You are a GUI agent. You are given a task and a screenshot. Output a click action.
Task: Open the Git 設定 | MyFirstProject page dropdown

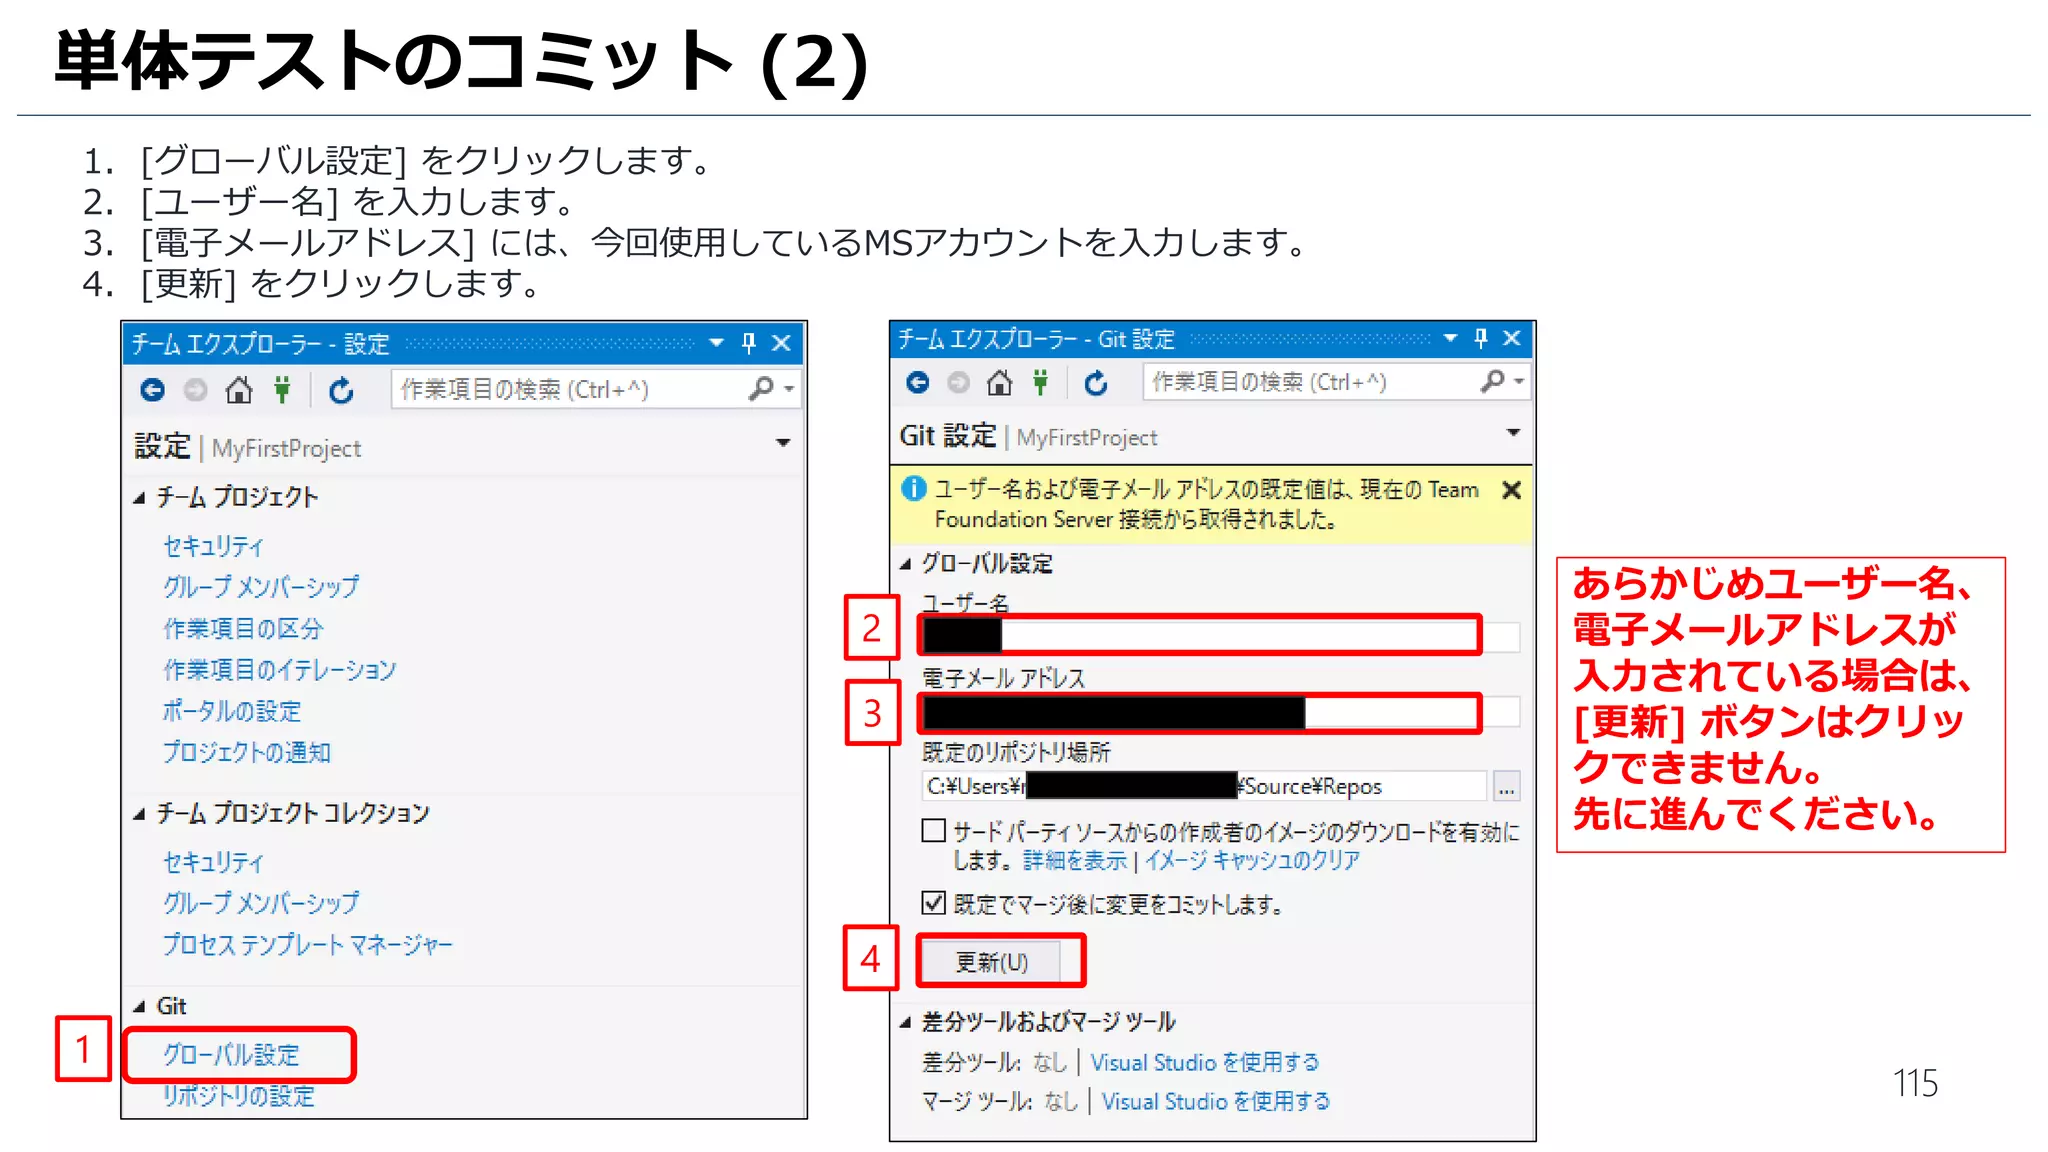(x=1513, y=432)
